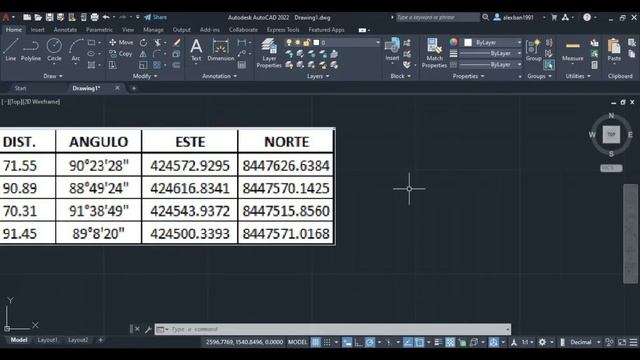Open the View ribbon tab

click(128, 30)
